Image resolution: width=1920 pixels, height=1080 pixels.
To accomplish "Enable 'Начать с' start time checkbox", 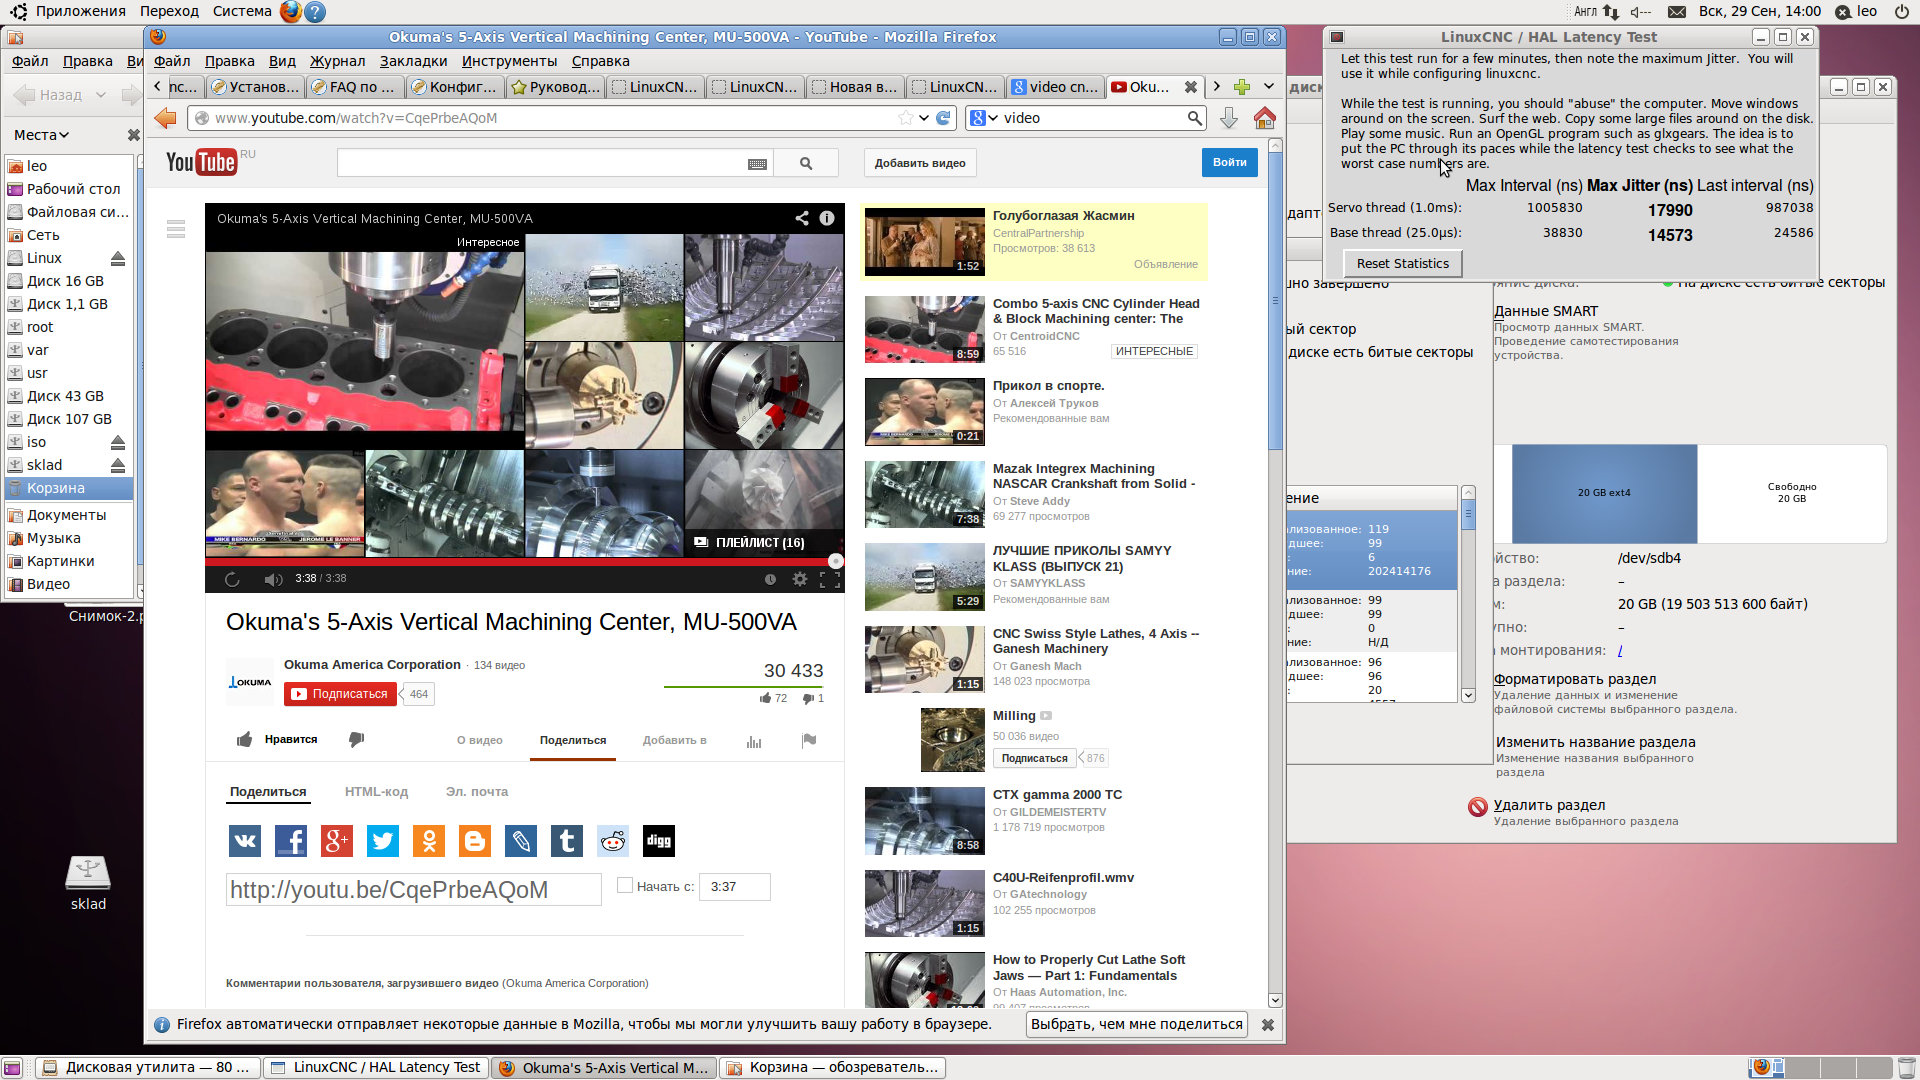I will coord(625,885).
